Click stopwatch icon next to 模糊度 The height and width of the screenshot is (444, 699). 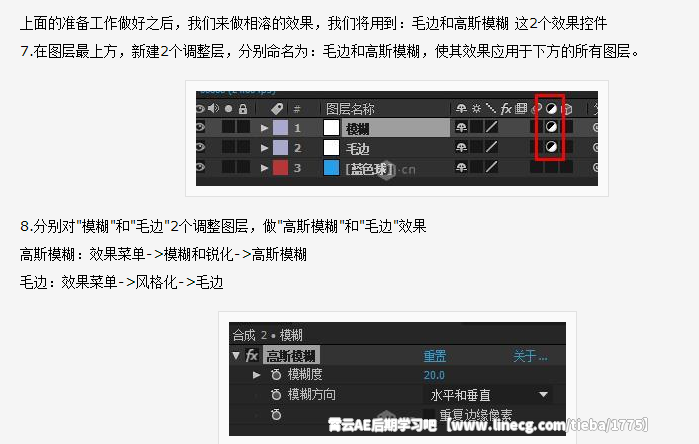point(276,374)
